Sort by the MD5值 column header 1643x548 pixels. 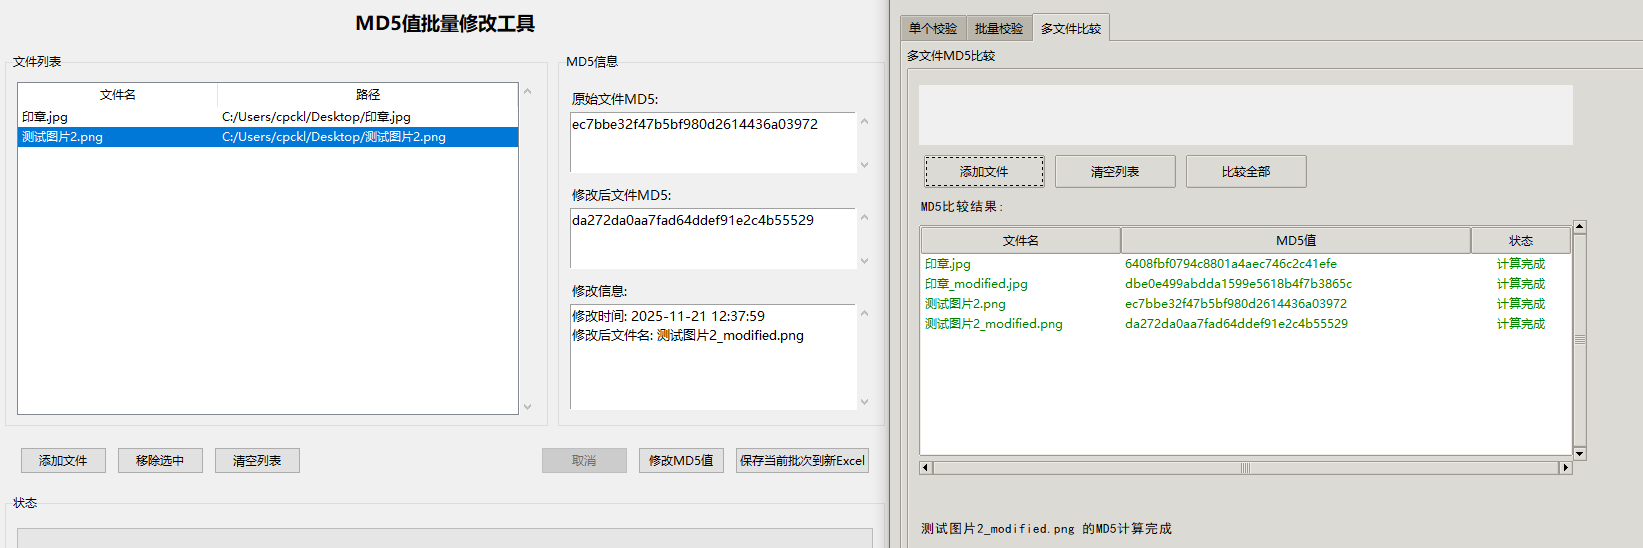pyautogui.click(x=1295, y=241)
